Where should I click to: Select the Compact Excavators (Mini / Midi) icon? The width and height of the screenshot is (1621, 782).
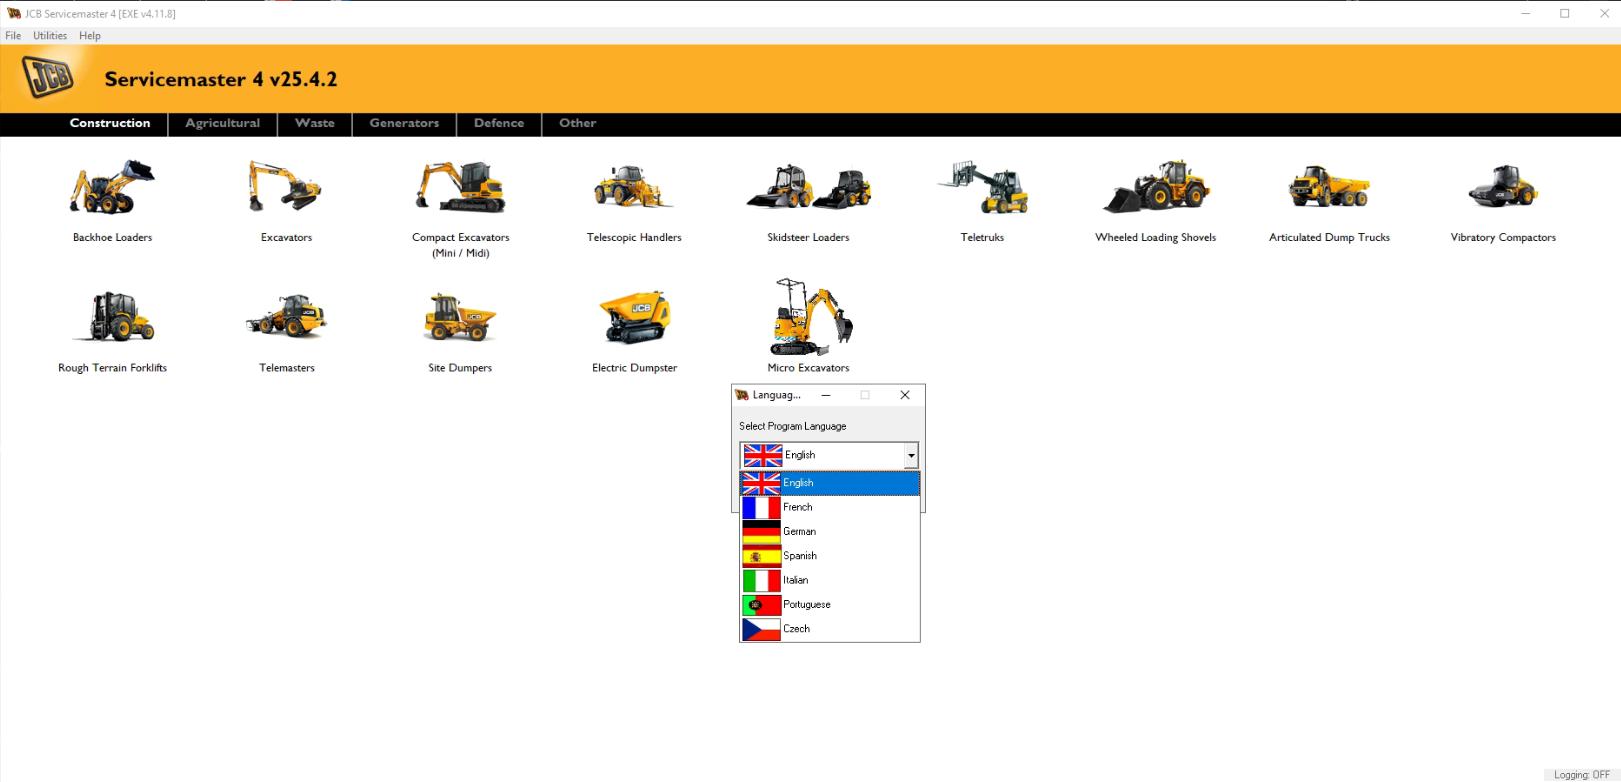pyautogui.click(x=461, y=188)
